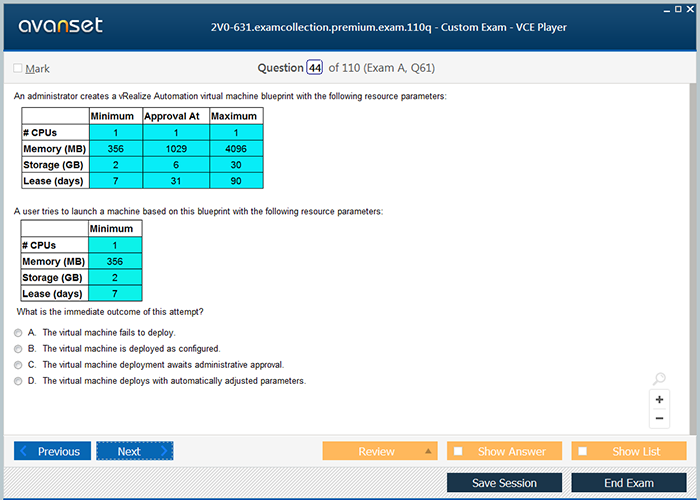Choose option C: awaits administrative approval
Viewport: 700px width, 500px height.
[19, 365]
